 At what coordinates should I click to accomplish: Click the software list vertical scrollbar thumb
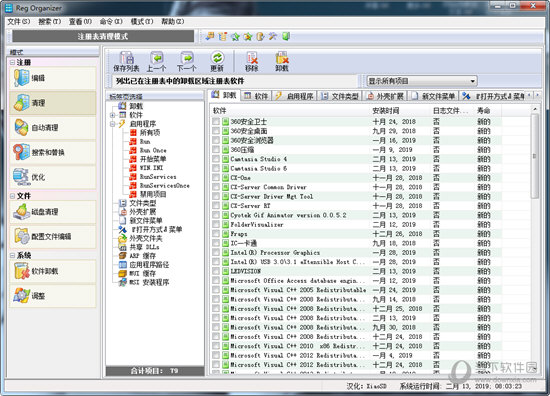pos(535,156)
